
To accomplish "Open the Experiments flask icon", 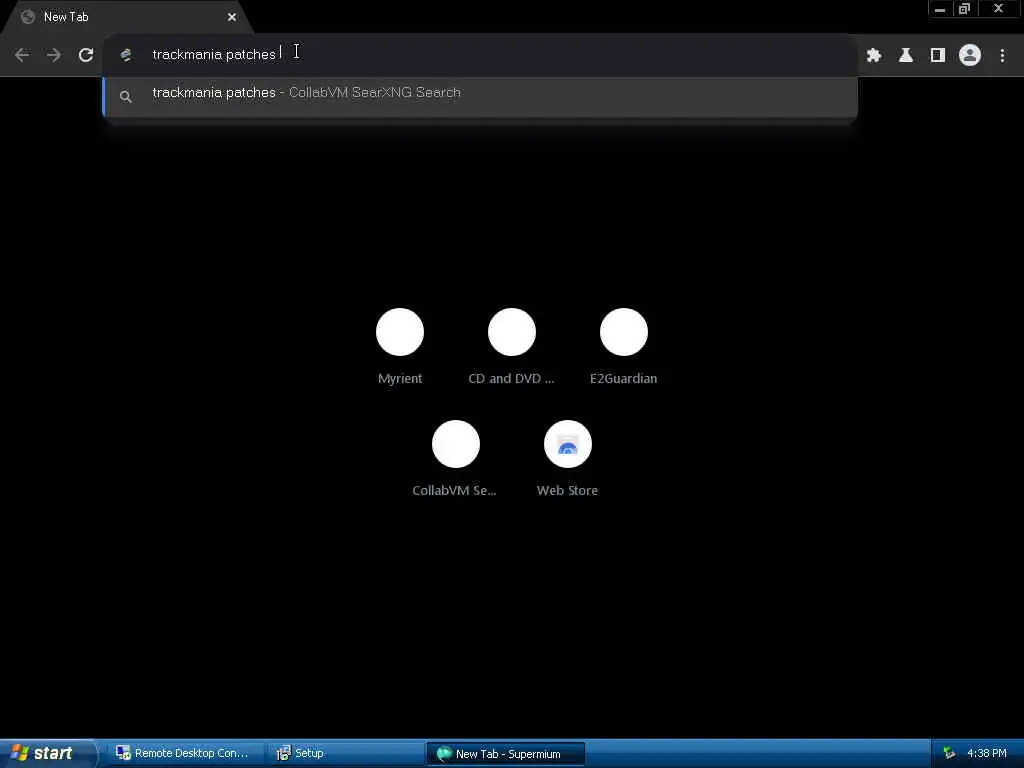I will (x=906, y=56).
